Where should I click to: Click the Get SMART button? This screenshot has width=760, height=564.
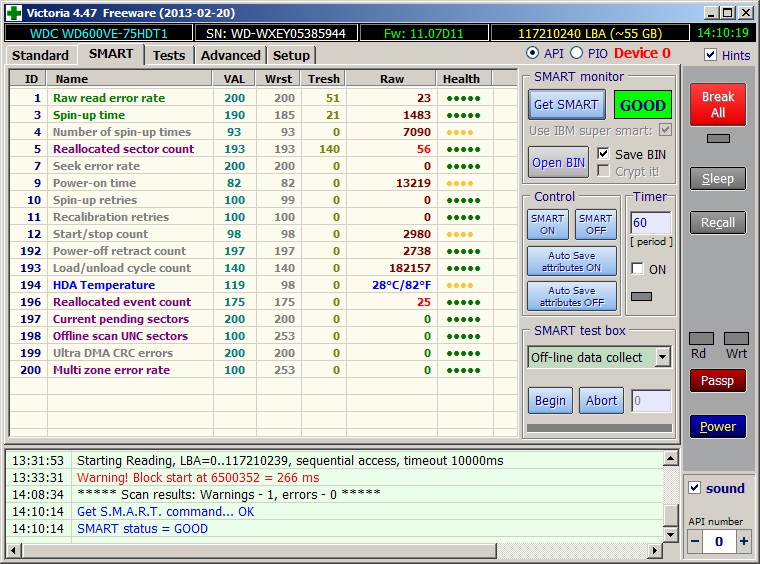(x=567, y=105)
